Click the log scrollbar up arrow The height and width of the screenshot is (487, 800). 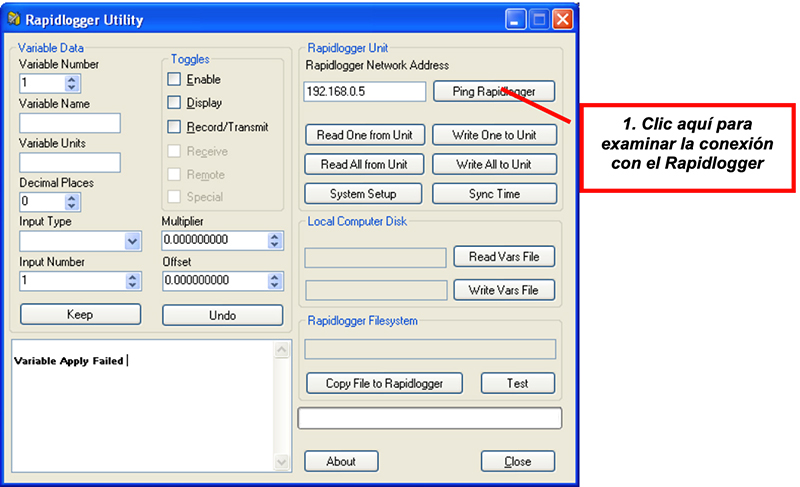(x=282, y=350)
